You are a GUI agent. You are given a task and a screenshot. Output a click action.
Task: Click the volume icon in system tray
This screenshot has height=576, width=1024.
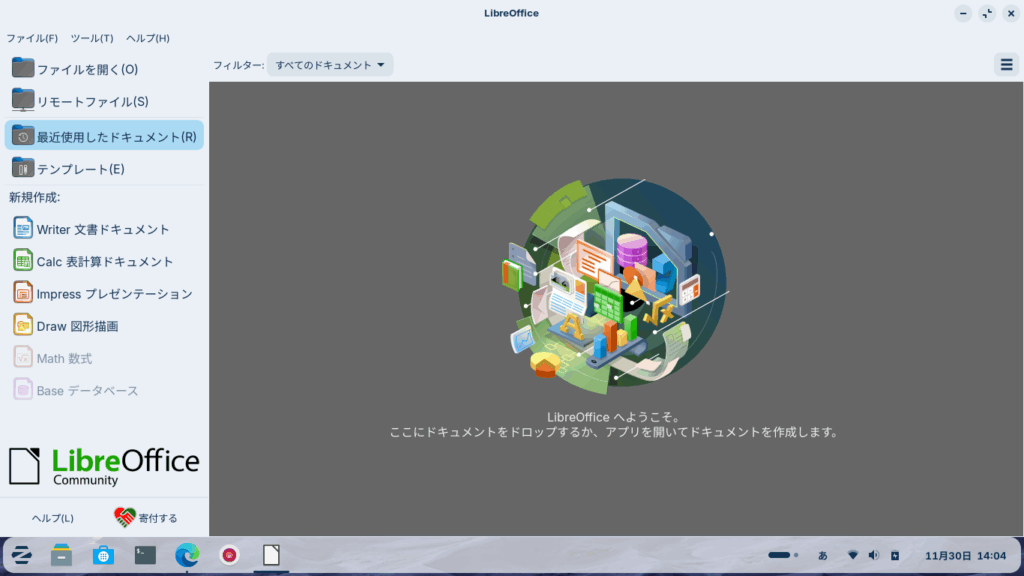click(x=874, y=555)
